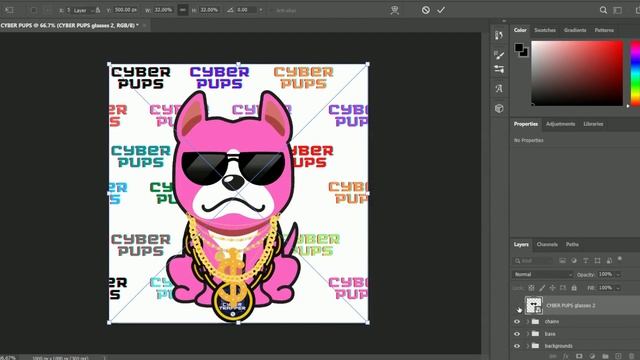Open the Normal blend mode dropdown

coord(543,274)
